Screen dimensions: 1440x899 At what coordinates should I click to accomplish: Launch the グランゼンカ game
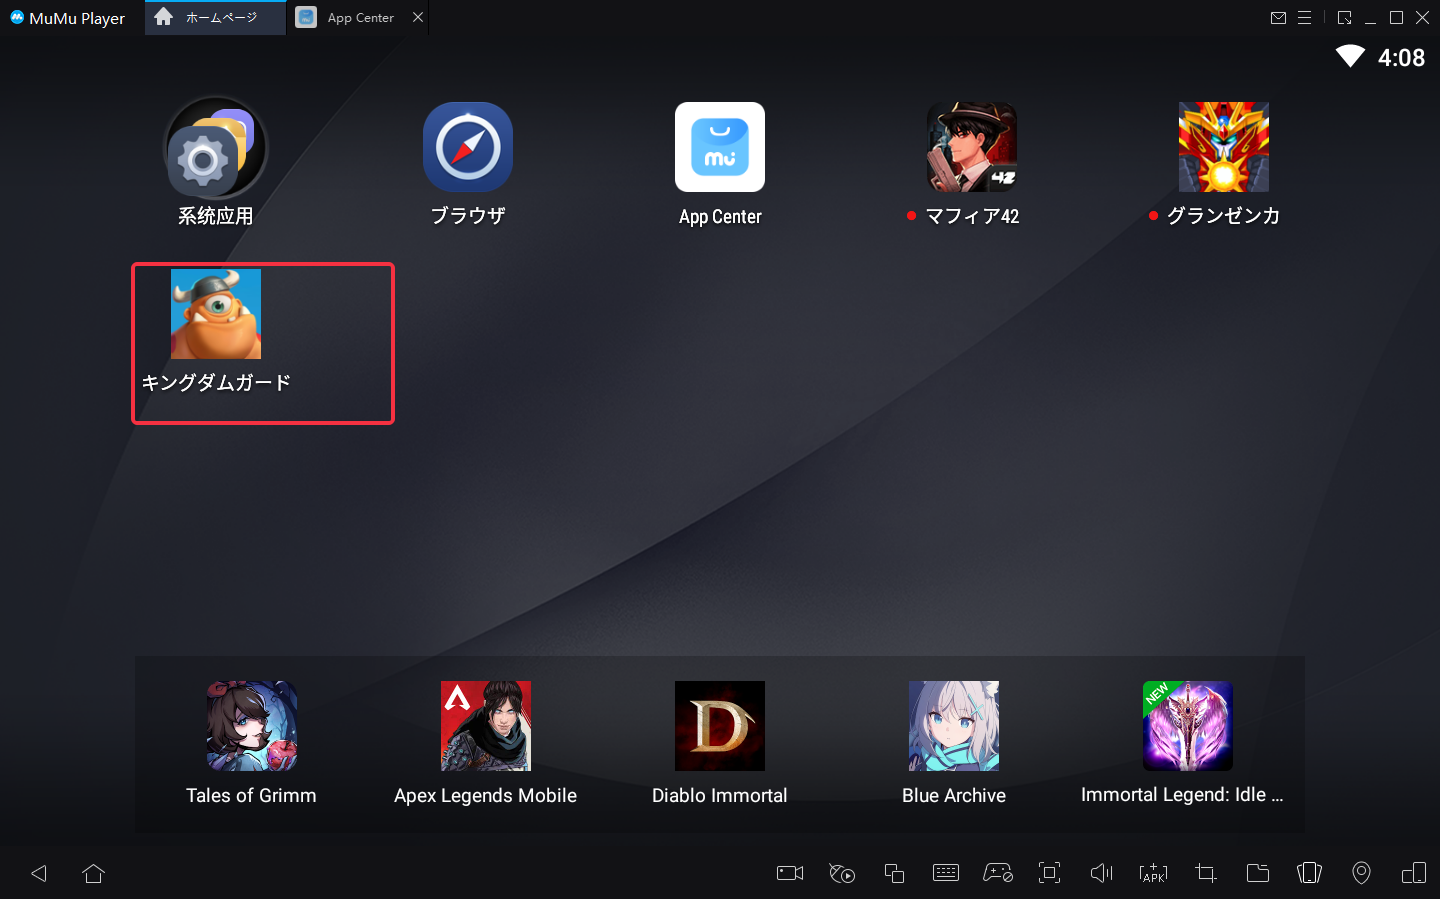pyautogui.click(x=1224, y=147)
